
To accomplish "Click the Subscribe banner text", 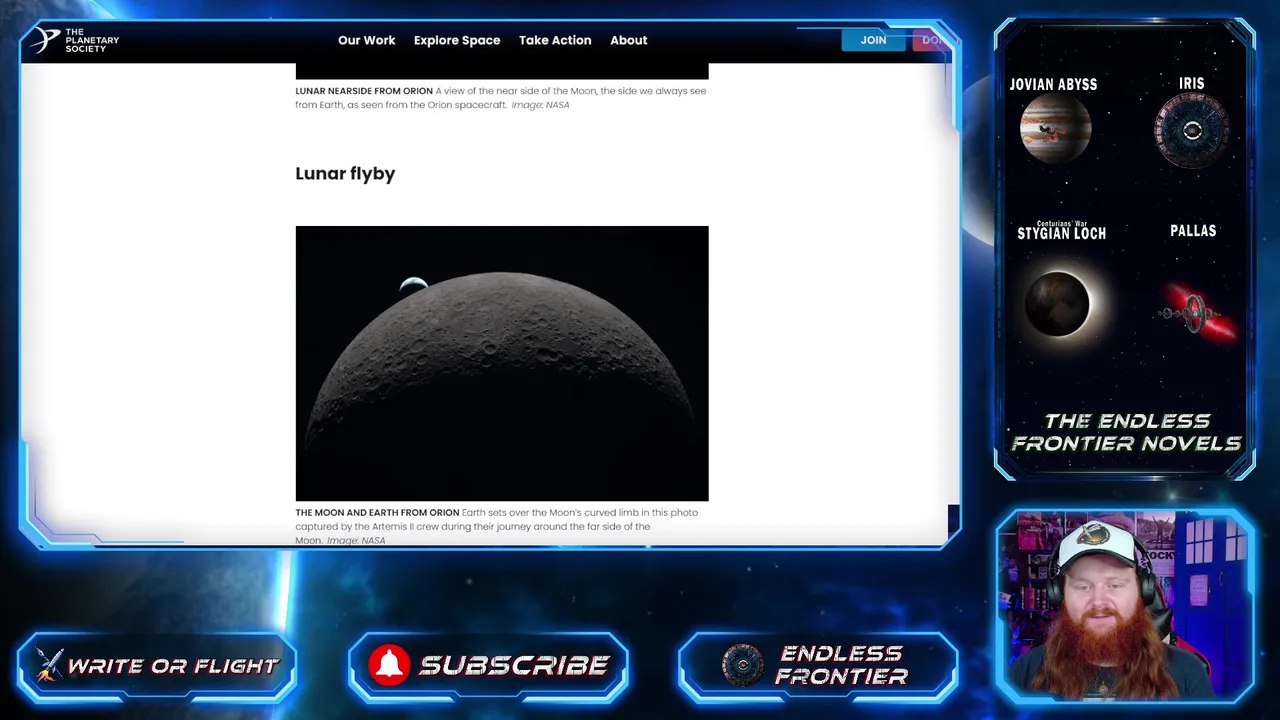I will tap(514, 666).
